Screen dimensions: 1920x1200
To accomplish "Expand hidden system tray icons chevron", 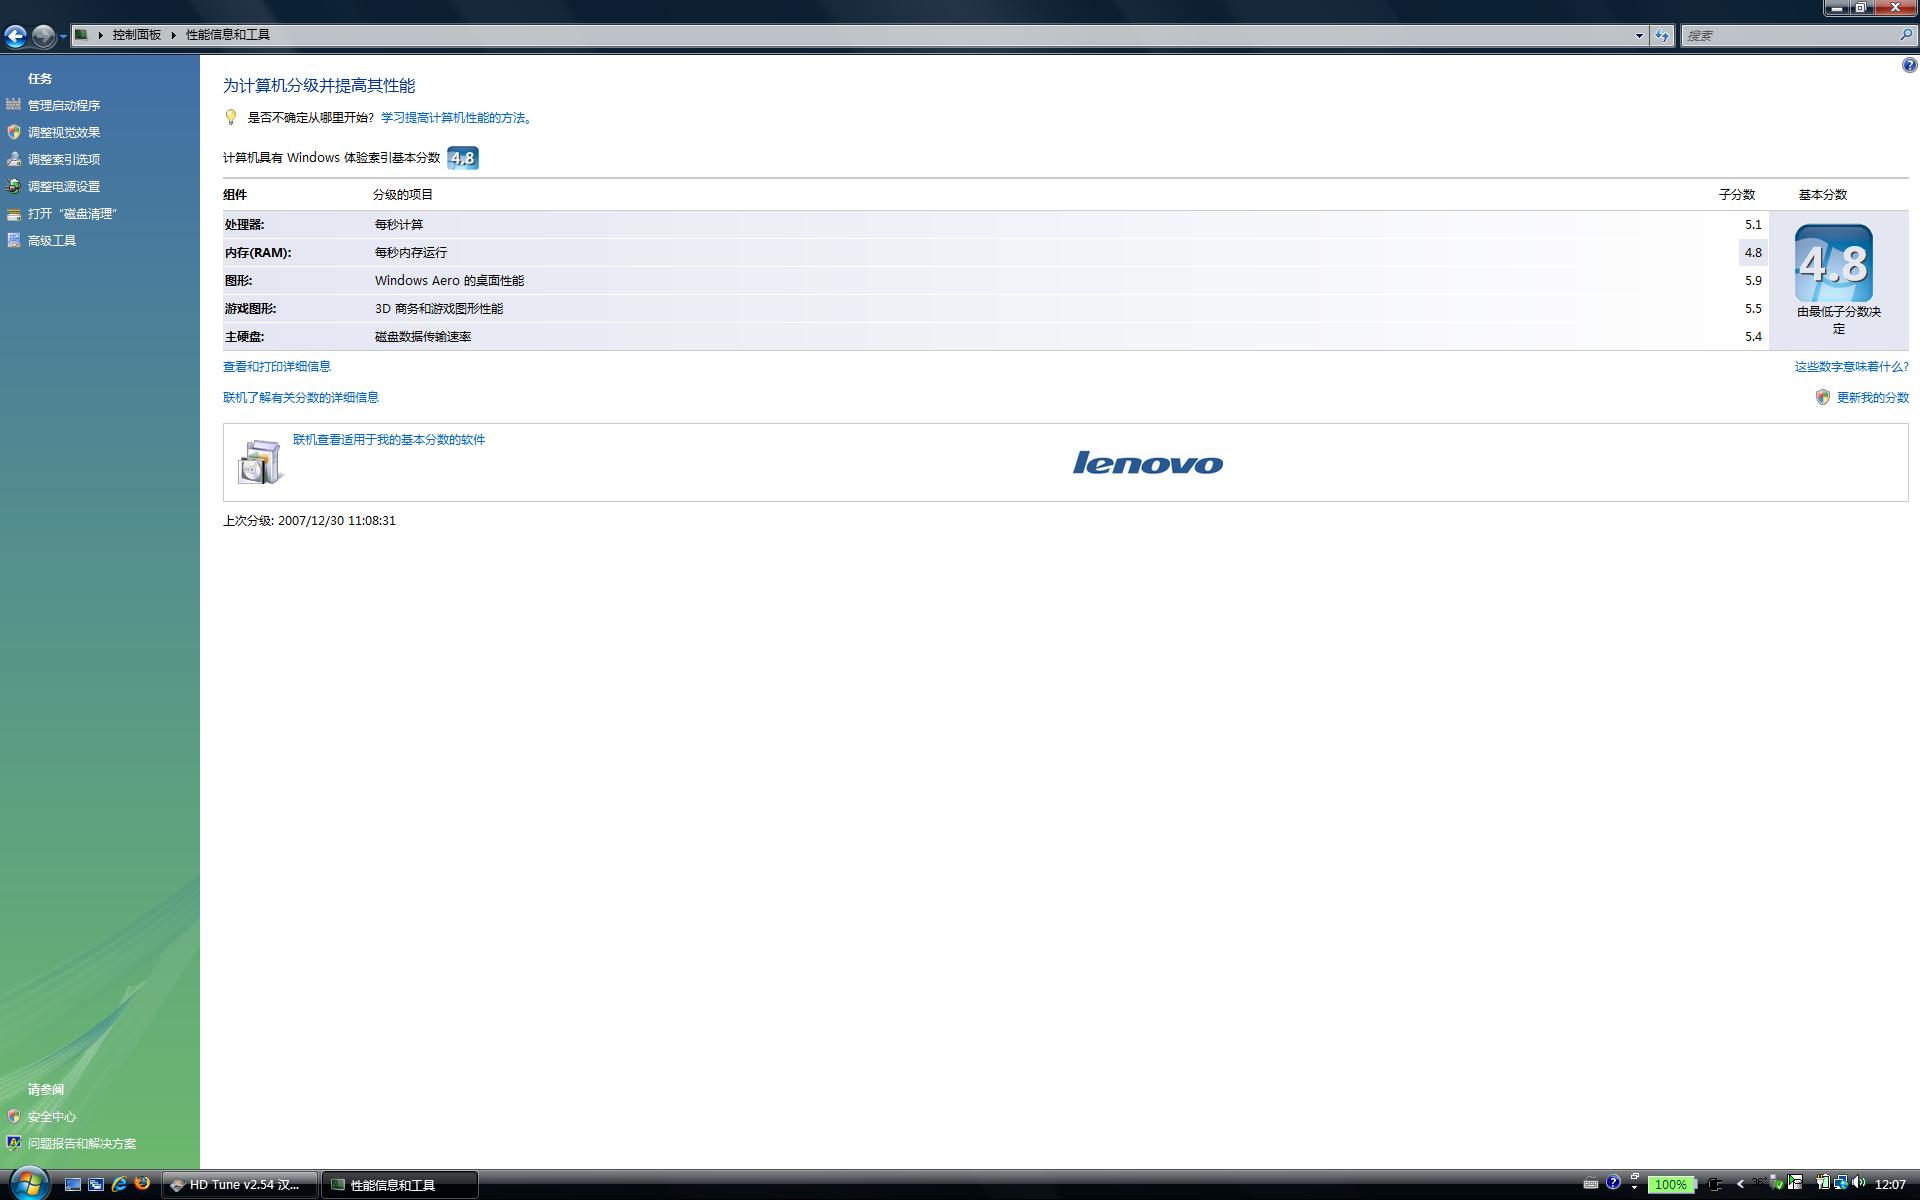I will [1740, 1184].
